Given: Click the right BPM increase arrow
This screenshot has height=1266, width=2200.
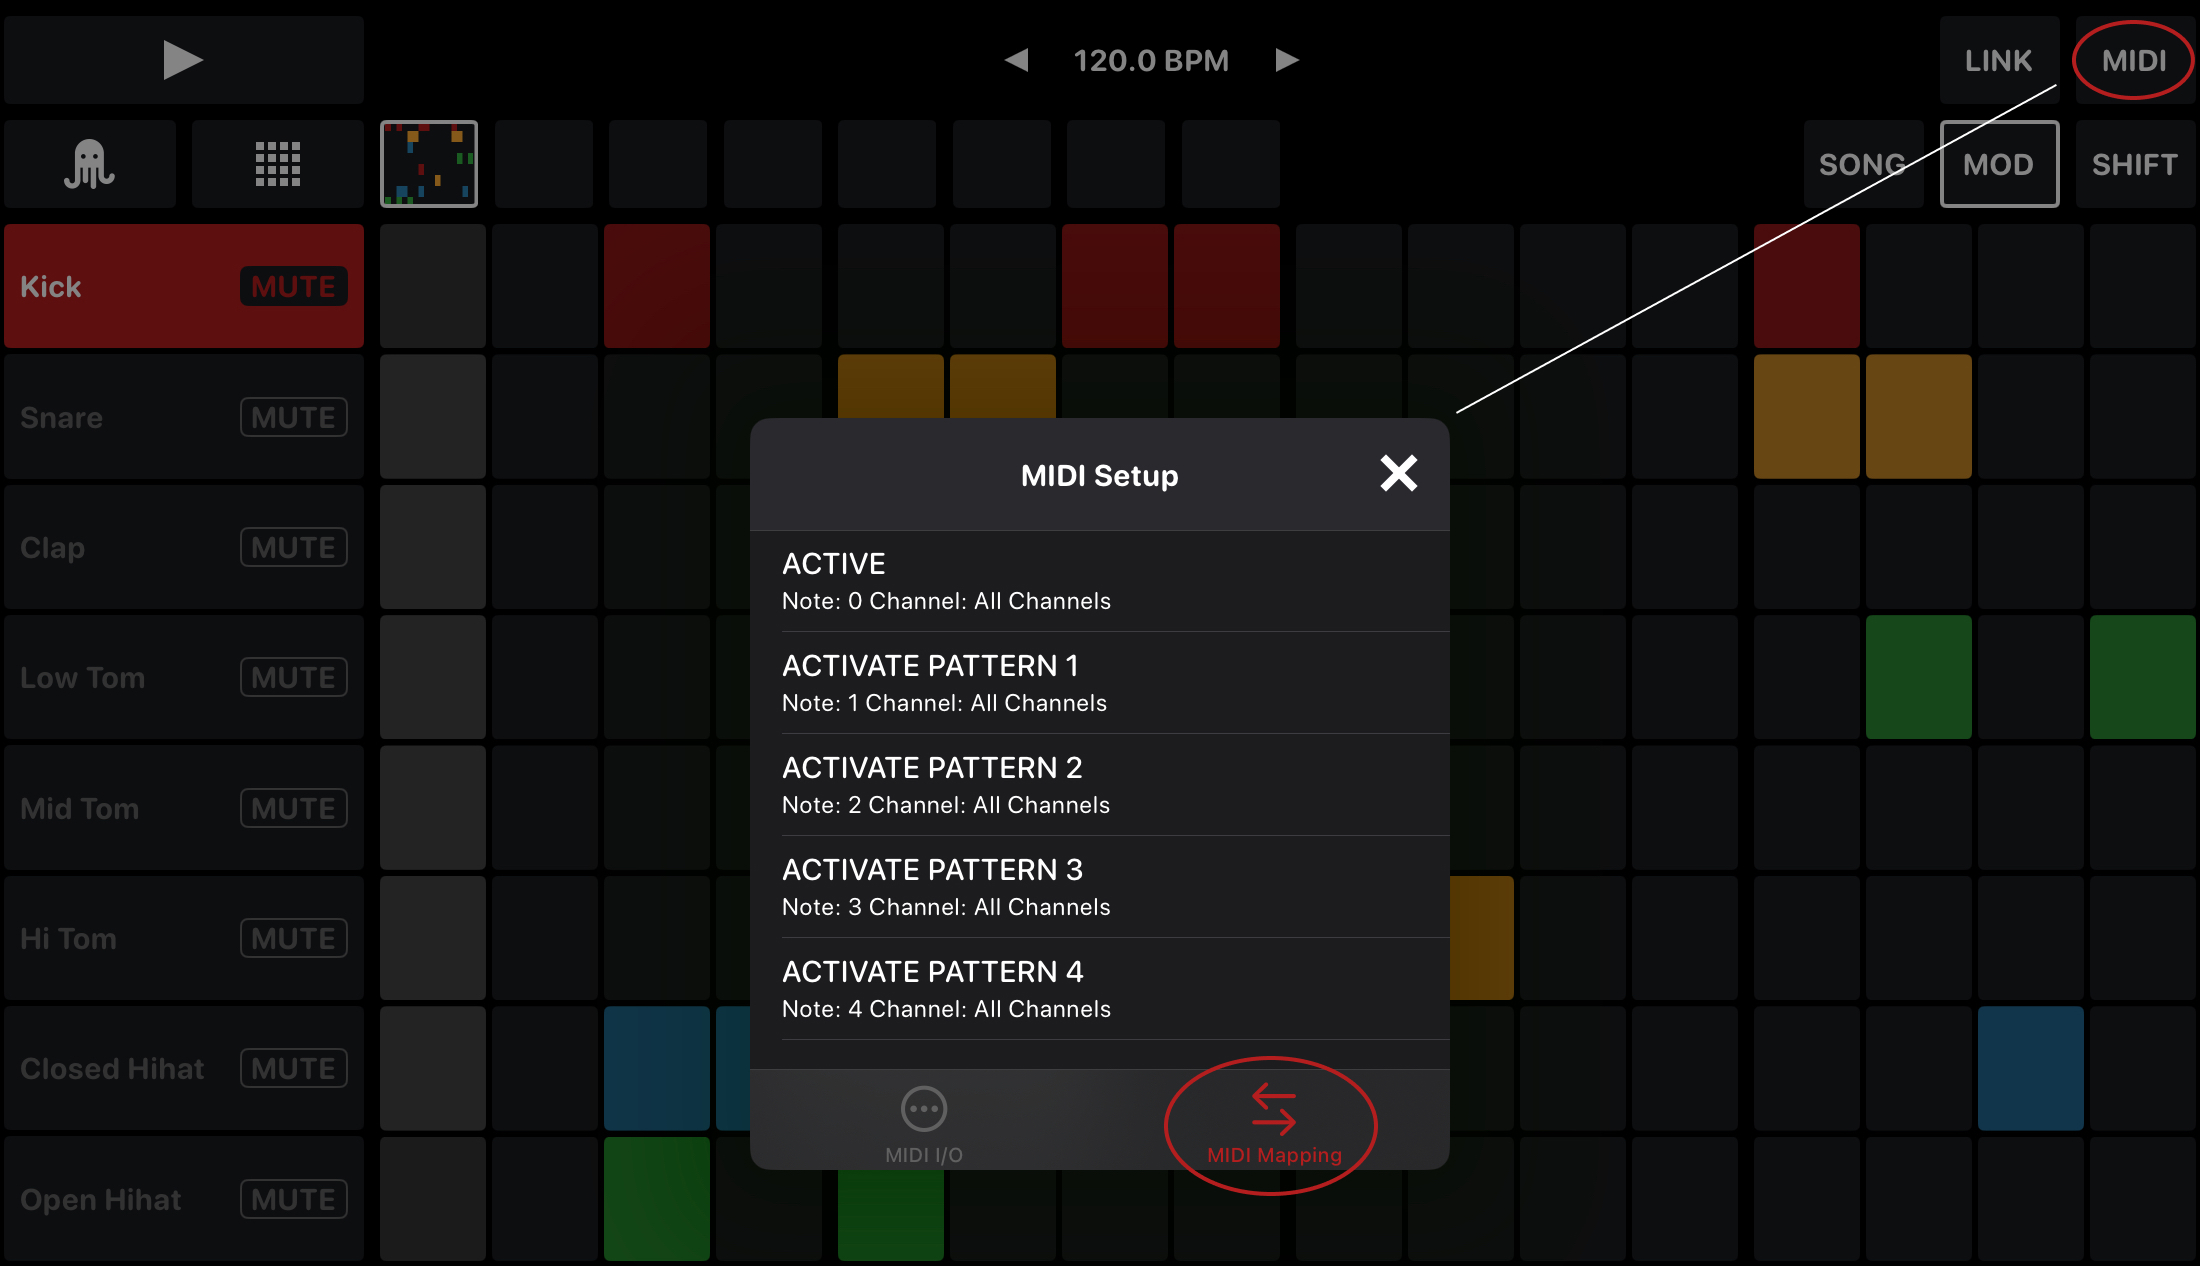Looking at the screenshot, I should tap(1287, 60).
